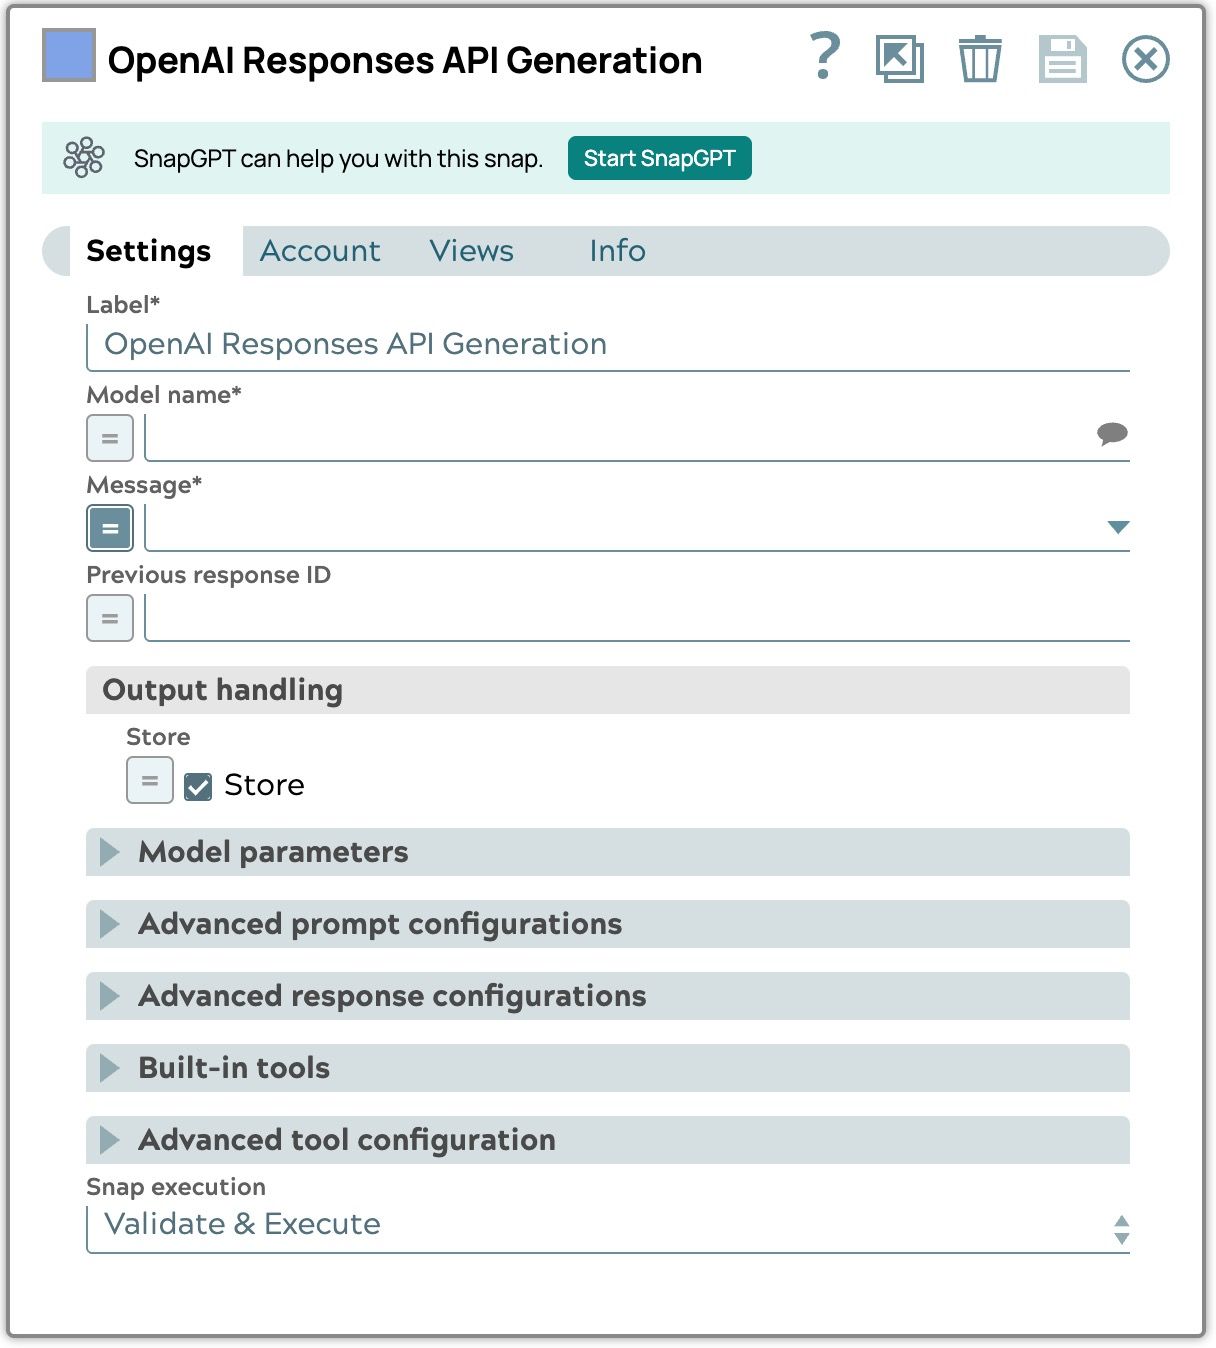Click the trash icon to delete snap
Viewport: 1216px width, 1348px height.
click(979, 59)
